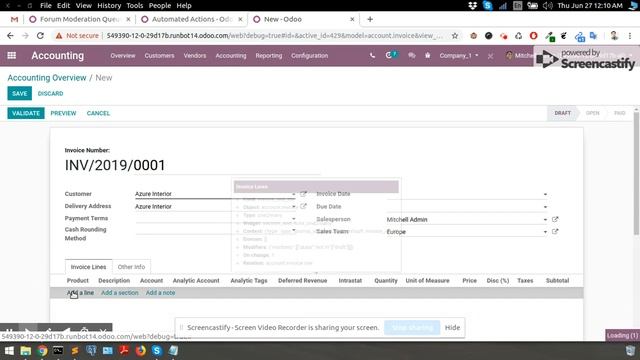
Task: Go back with browser arrow
Action: pyautogui.click(x=10, y=36)
